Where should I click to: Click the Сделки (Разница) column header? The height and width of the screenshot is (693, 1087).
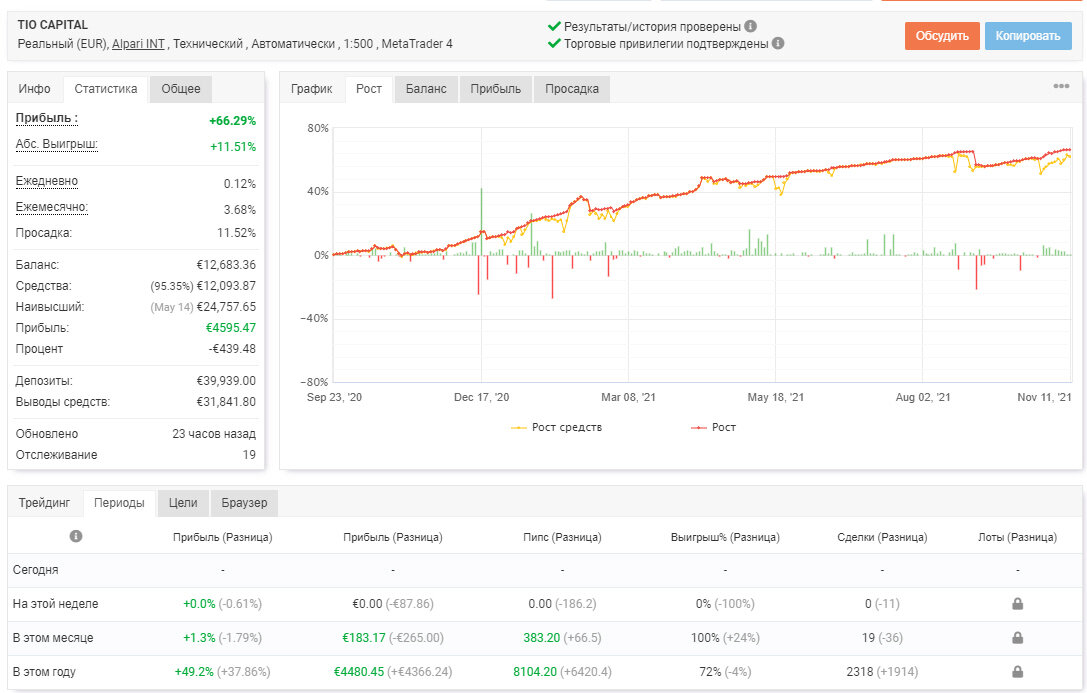pyautogui.click(x=882, y=537)
